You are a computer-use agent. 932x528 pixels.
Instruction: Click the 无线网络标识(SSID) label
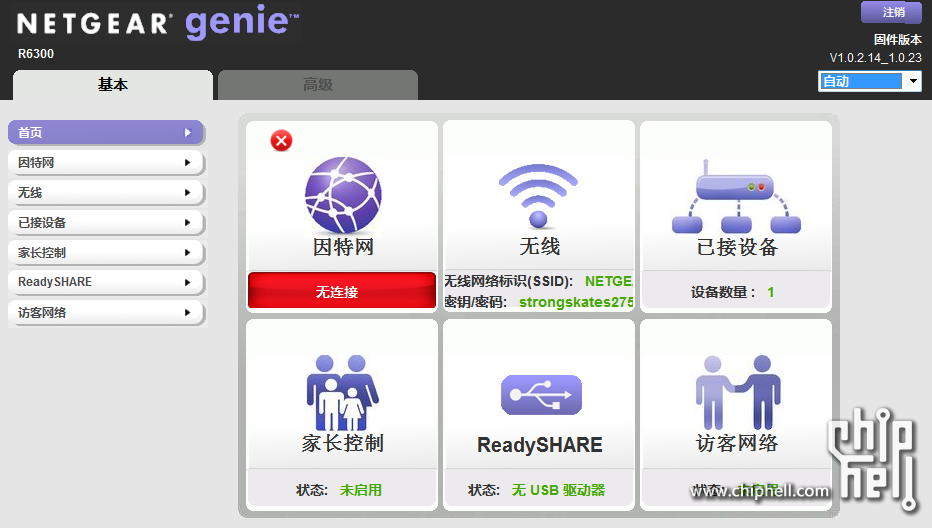pyautogui.click(x=508, y=281)
